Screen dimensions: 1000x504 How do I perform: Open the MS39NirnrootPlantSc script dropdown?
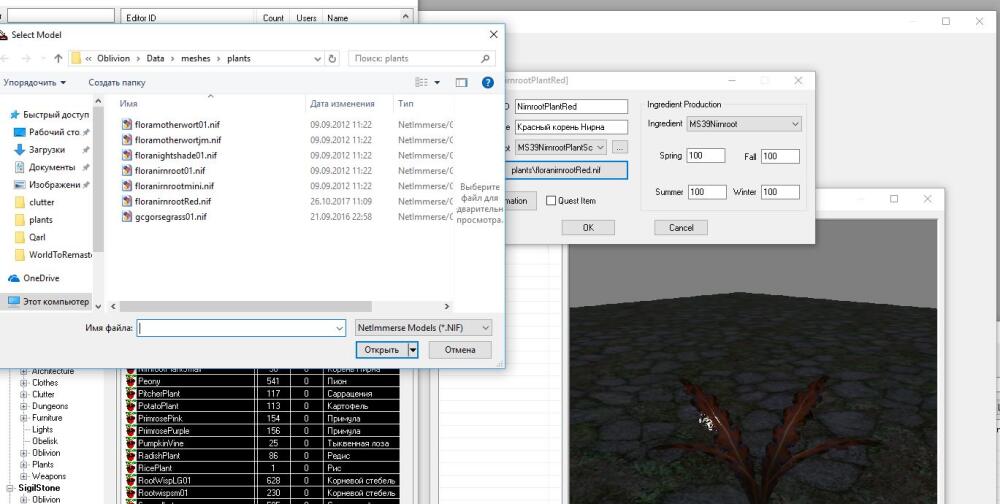point(561,147)
